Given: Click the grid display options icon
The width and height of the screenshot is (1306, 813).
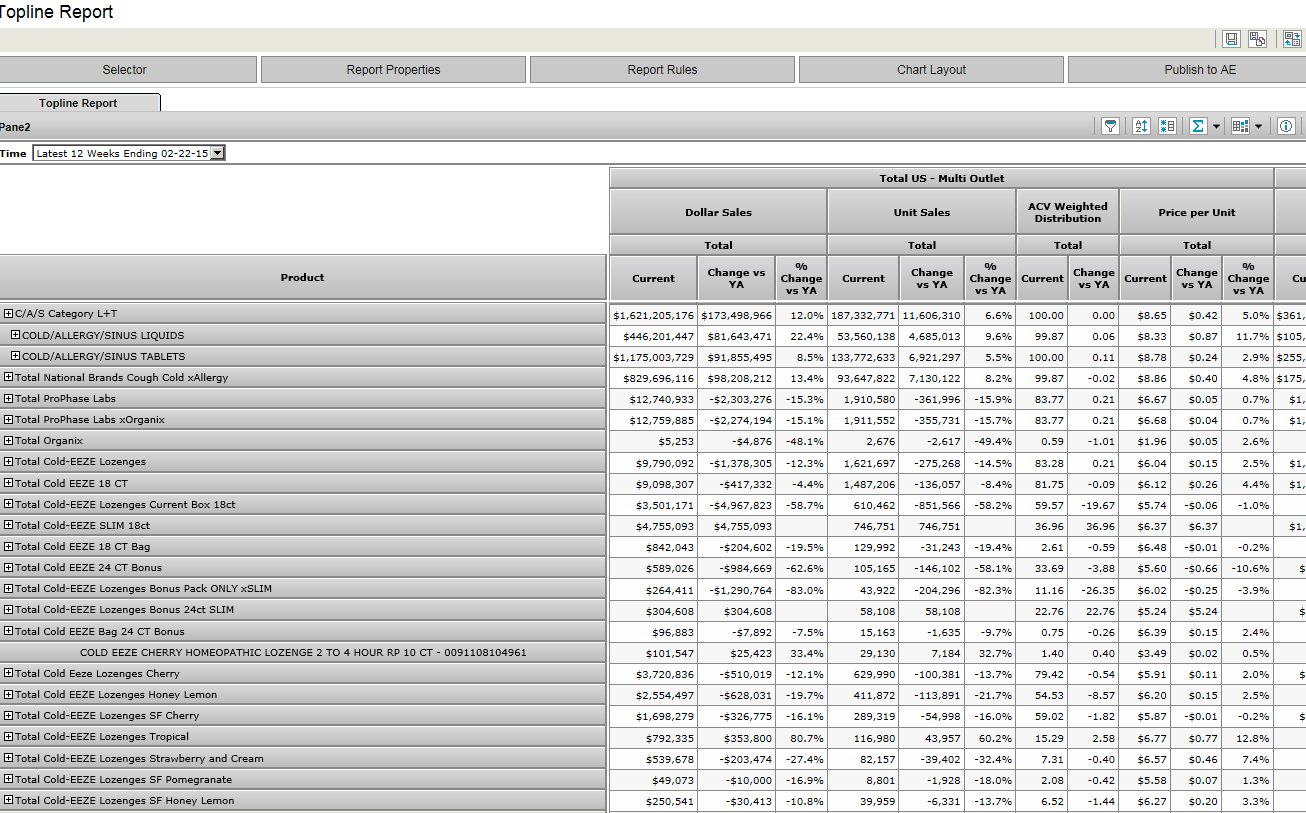Looking at the screenshot, I should coord(1241,126).
